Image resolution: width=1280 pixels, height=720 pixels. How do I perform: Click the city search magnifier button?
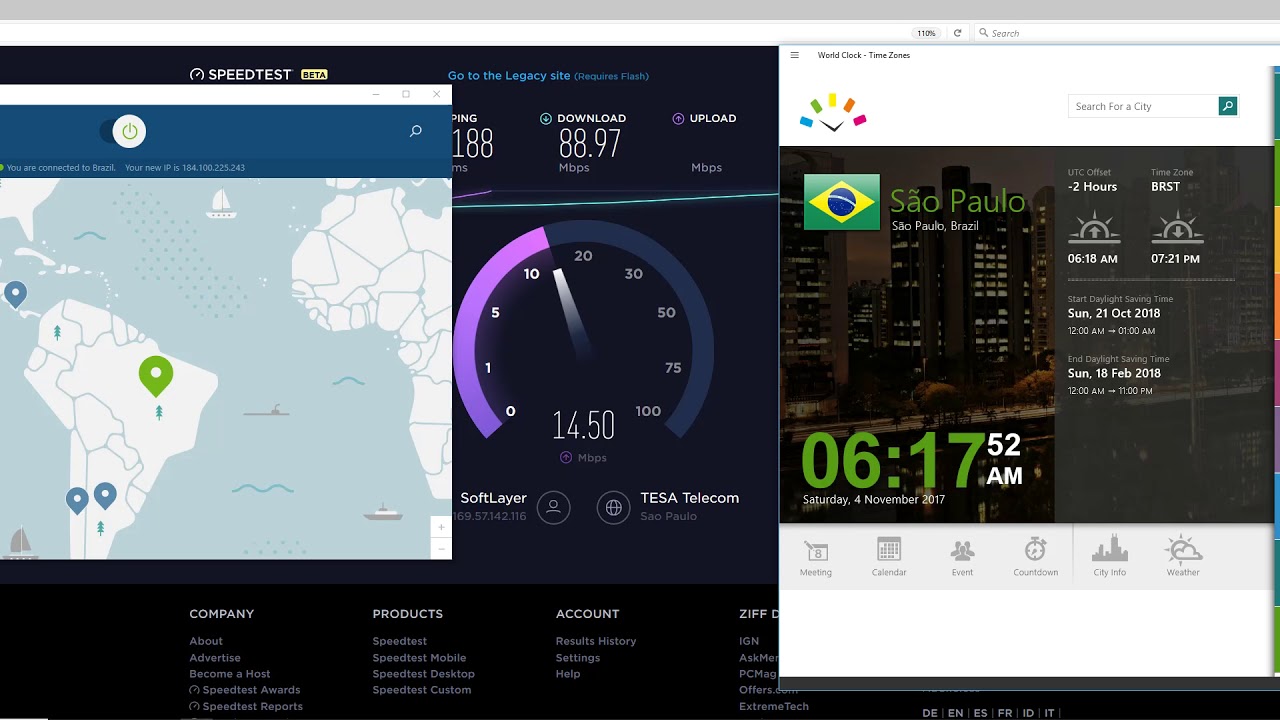point(1228,106)
